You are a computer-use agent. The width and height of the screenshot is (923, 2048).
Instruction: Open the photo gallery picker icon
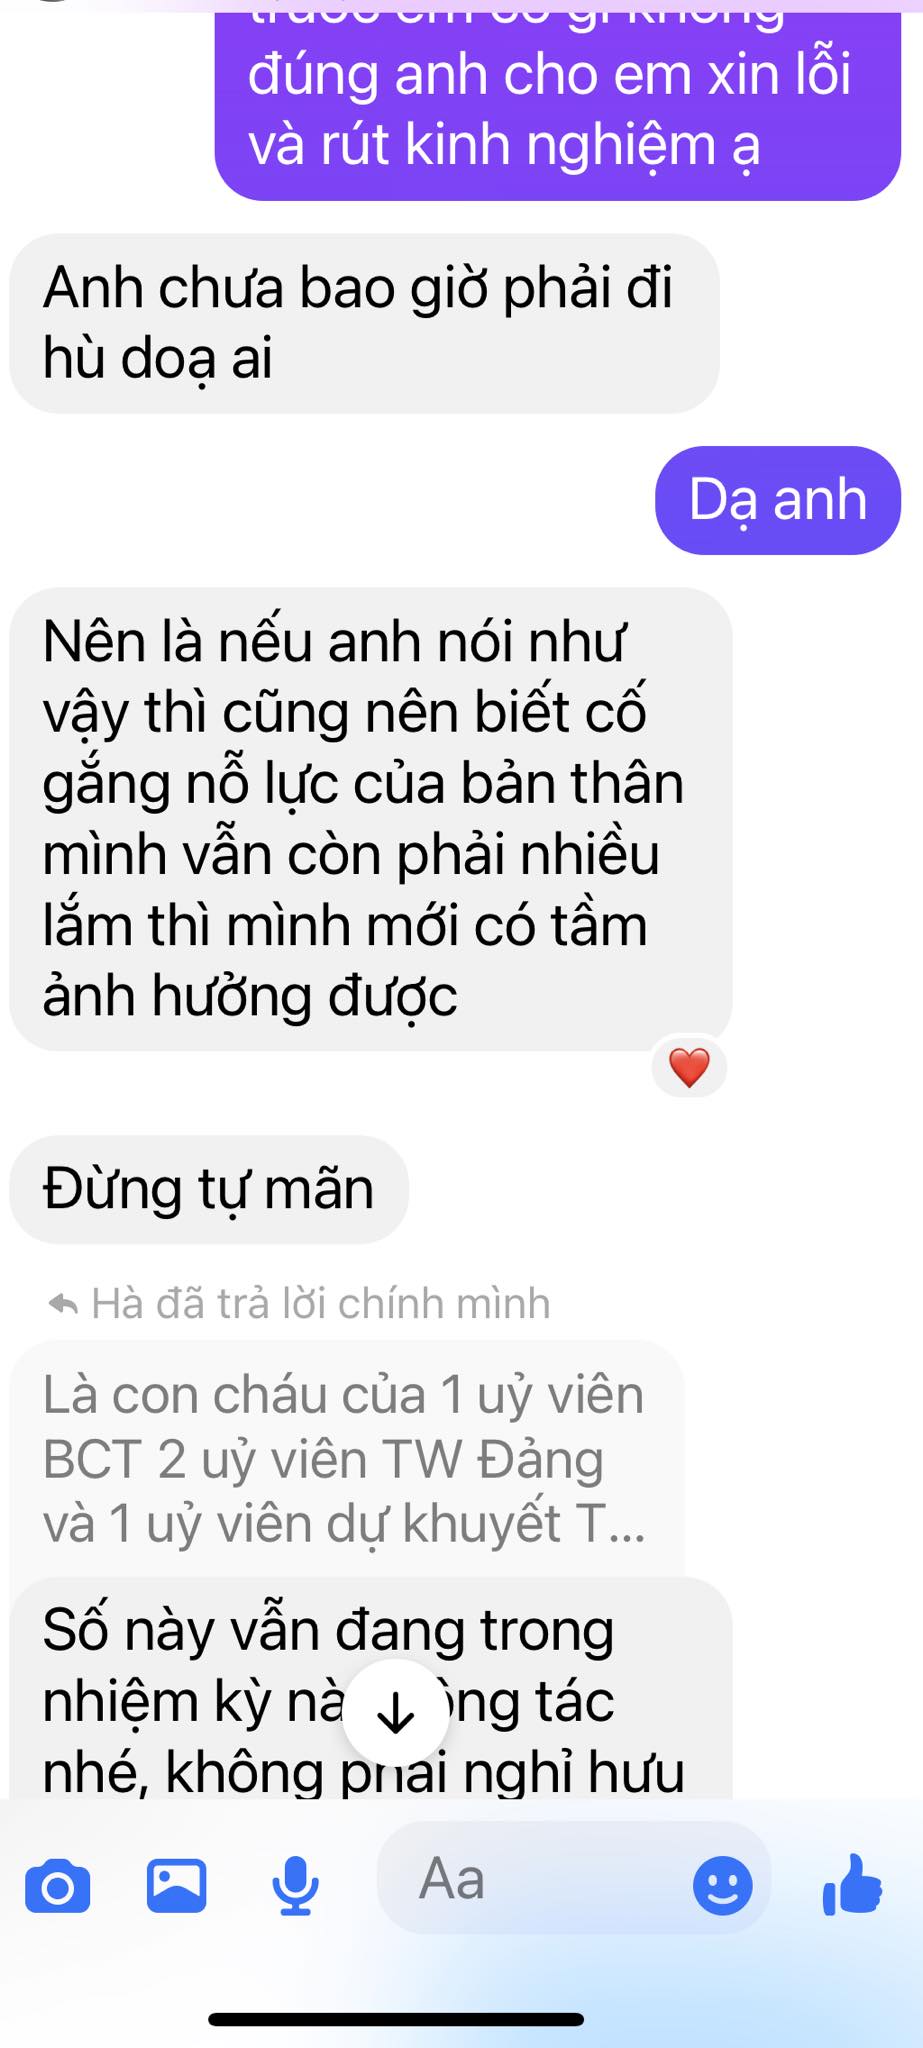[177, 1885]
